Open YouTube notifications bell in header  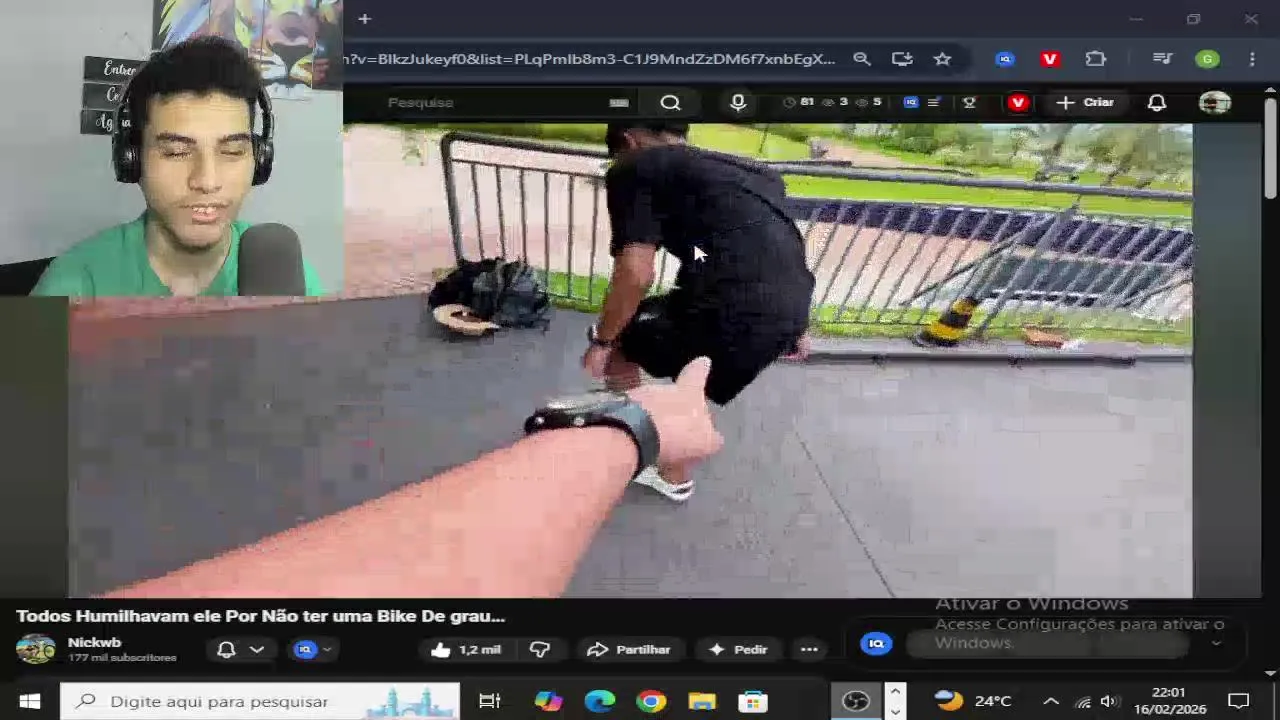pos(1157,102)
